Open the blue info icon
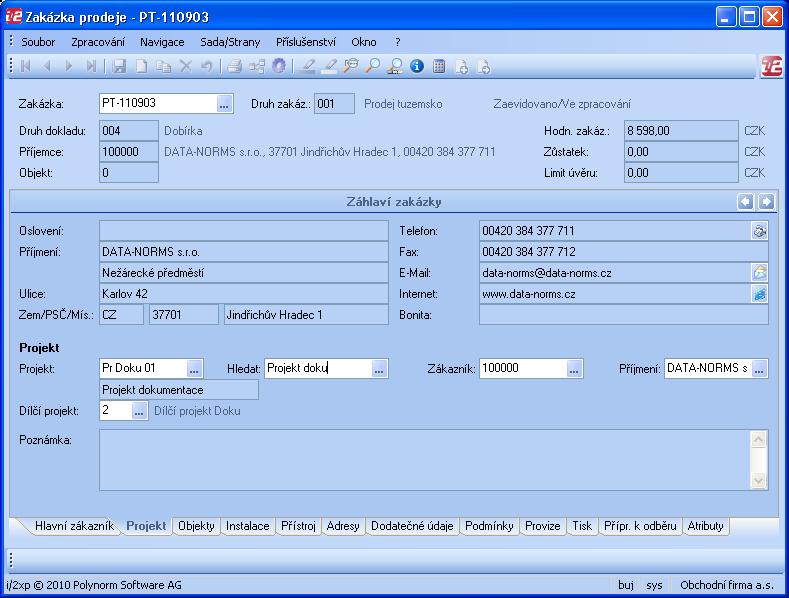789x598 pixels. 417,66
